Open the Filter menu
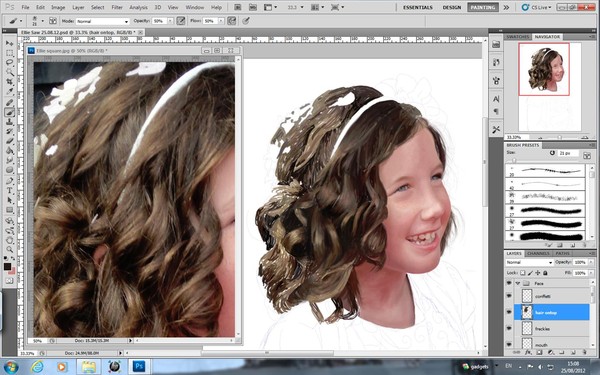This screenshot has width=600, height=375. click(117, 7)
